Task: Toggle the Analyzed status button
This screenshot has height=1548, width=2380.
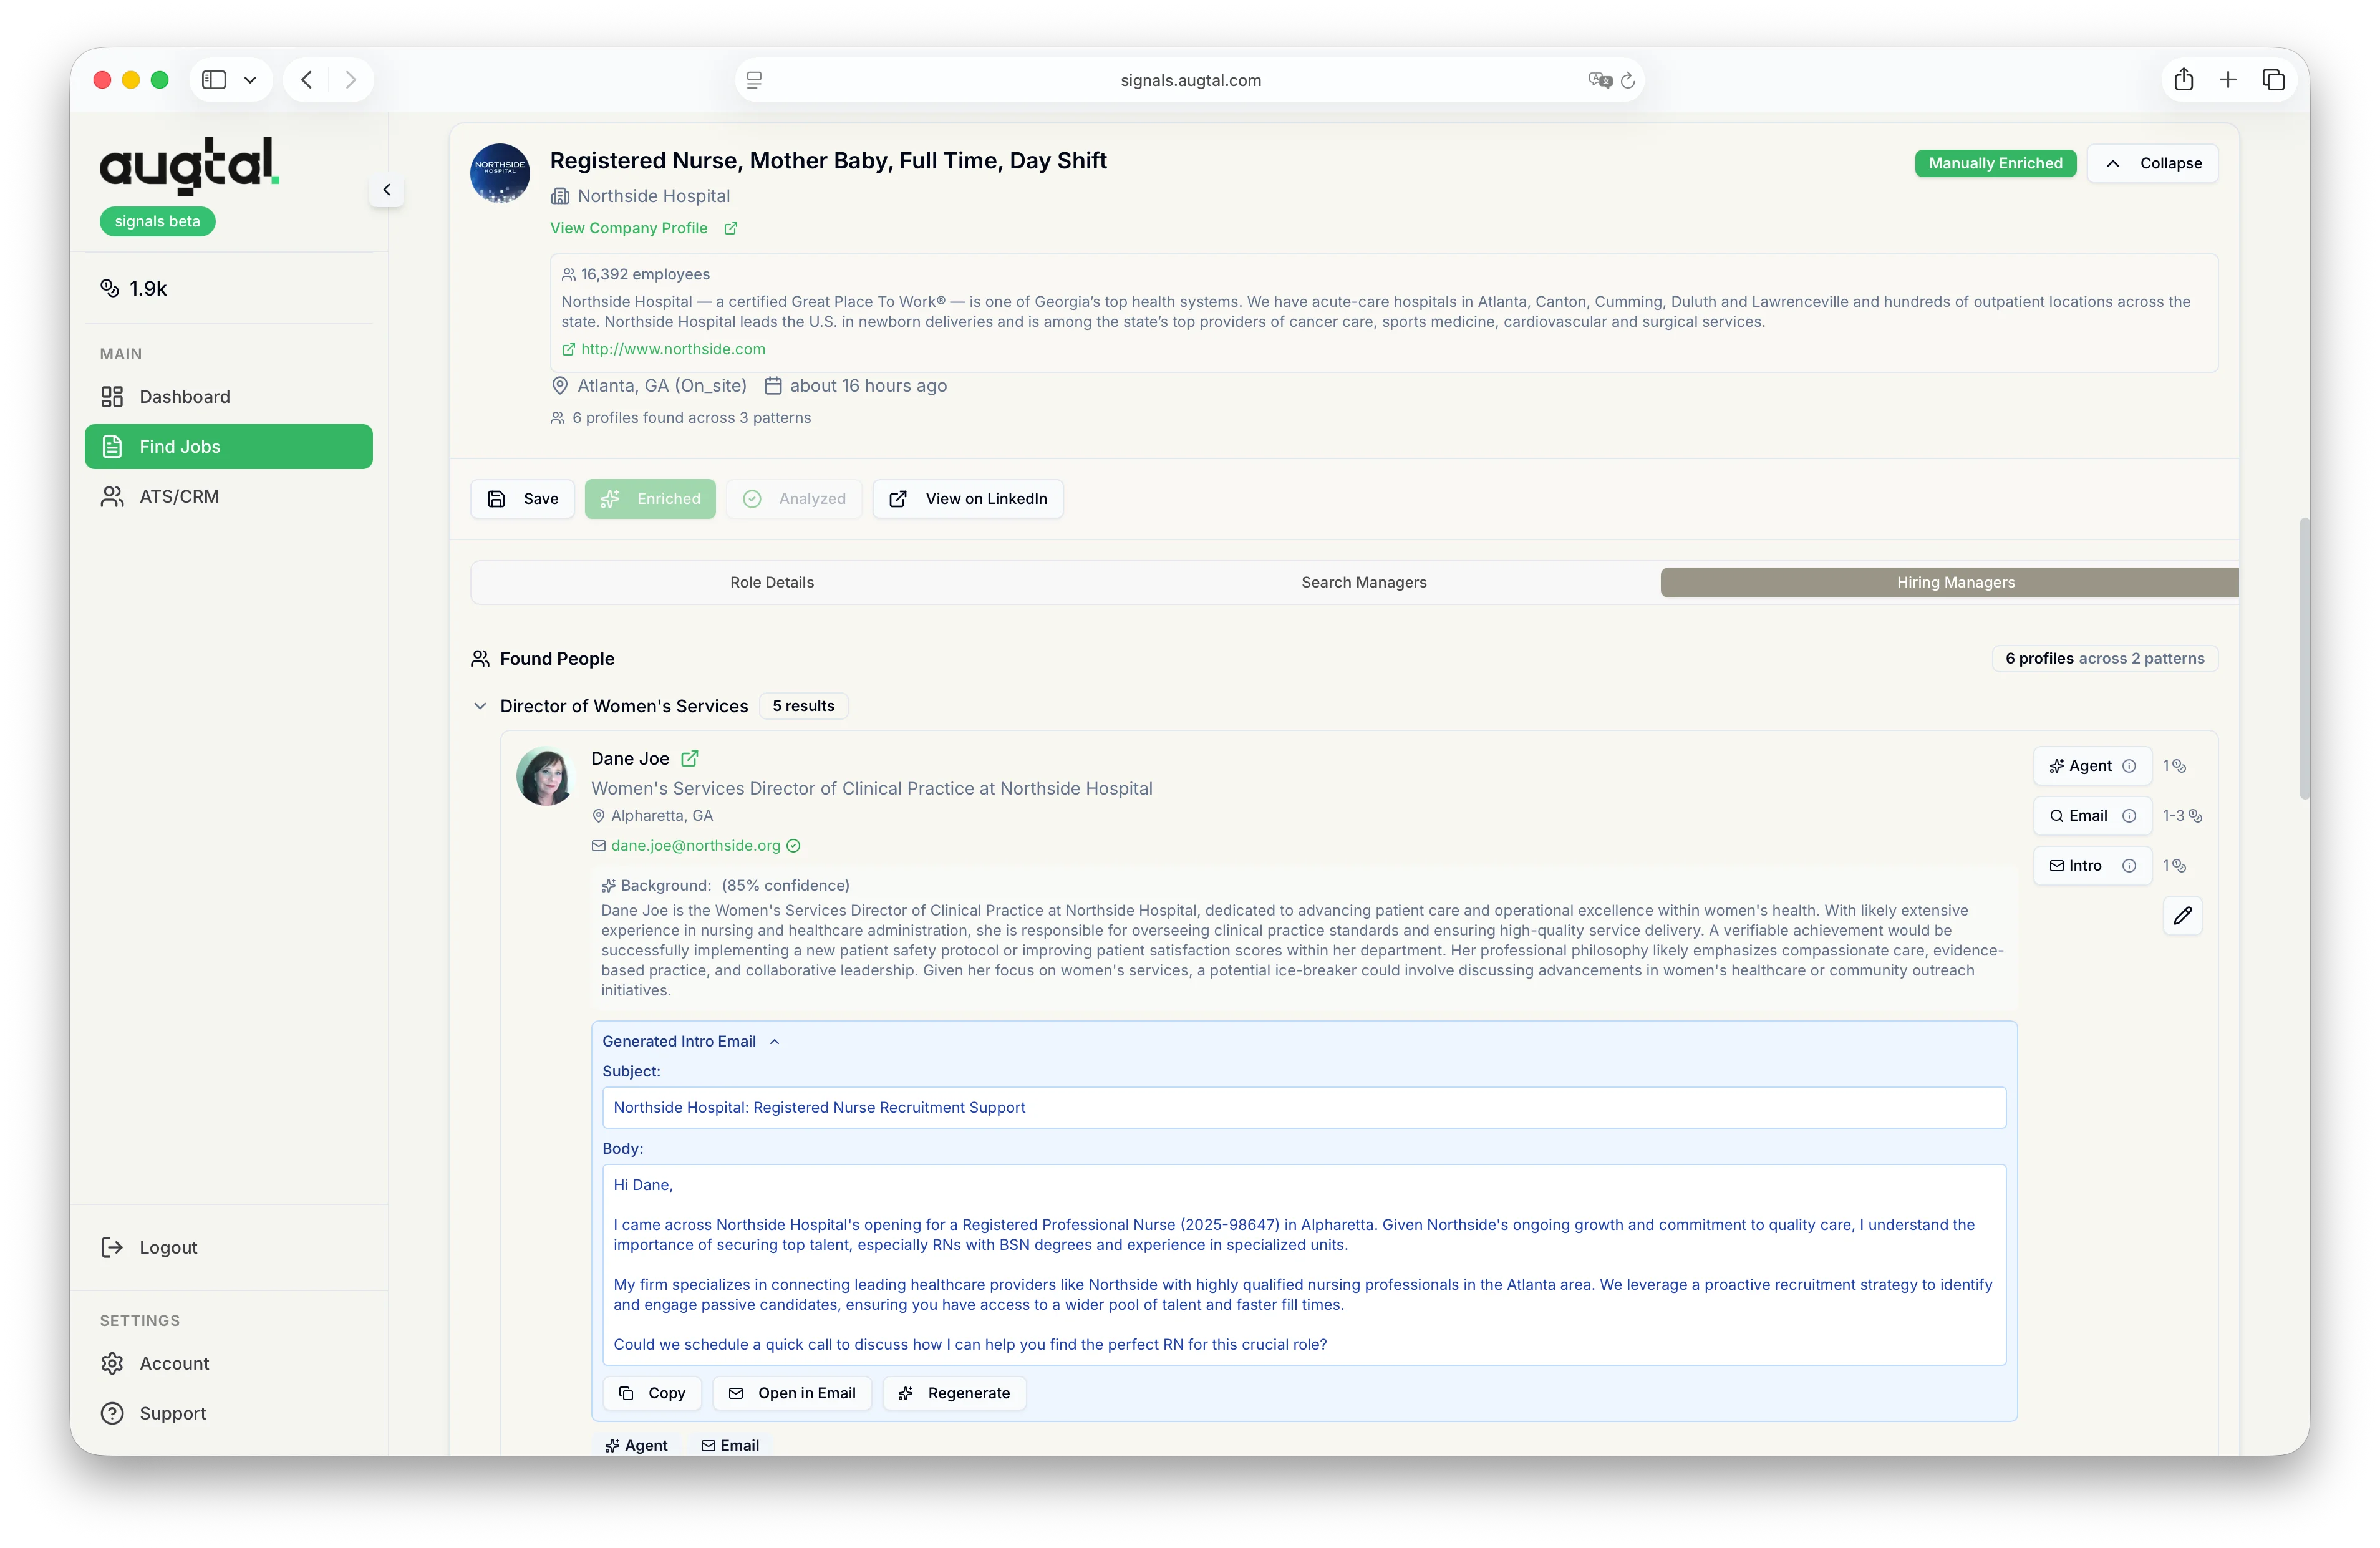Action: (x=794, y=498)
